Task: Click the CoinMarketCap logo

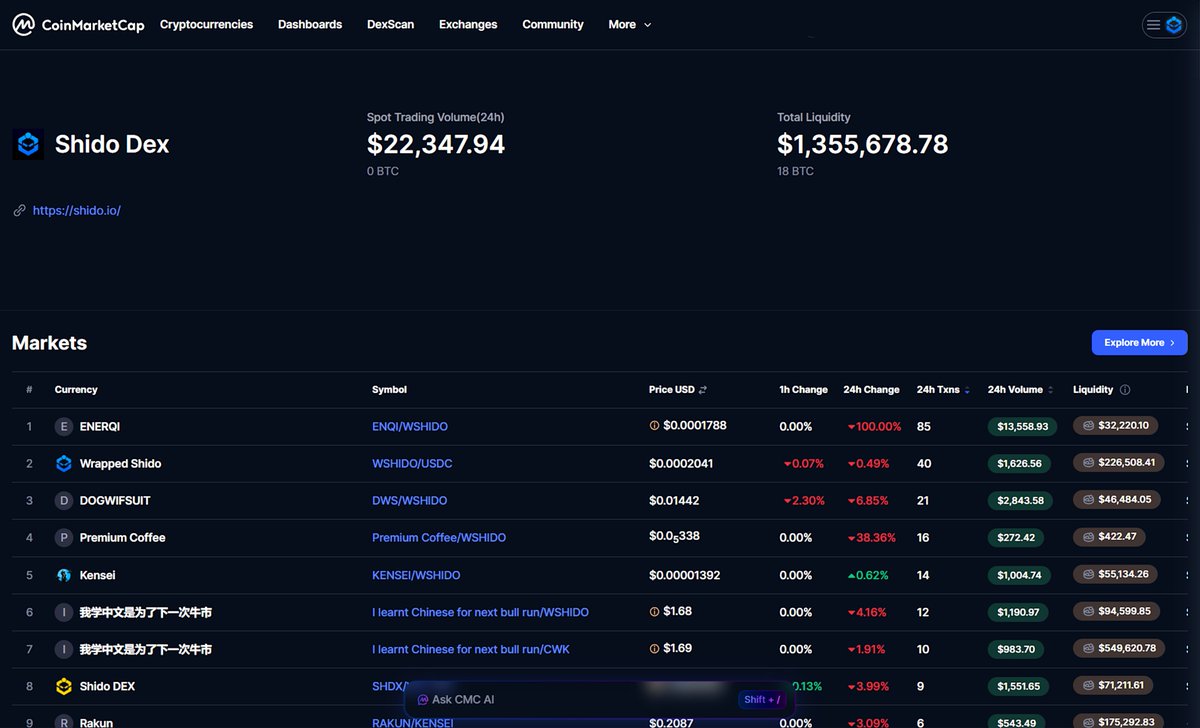Action: point(78,24)
